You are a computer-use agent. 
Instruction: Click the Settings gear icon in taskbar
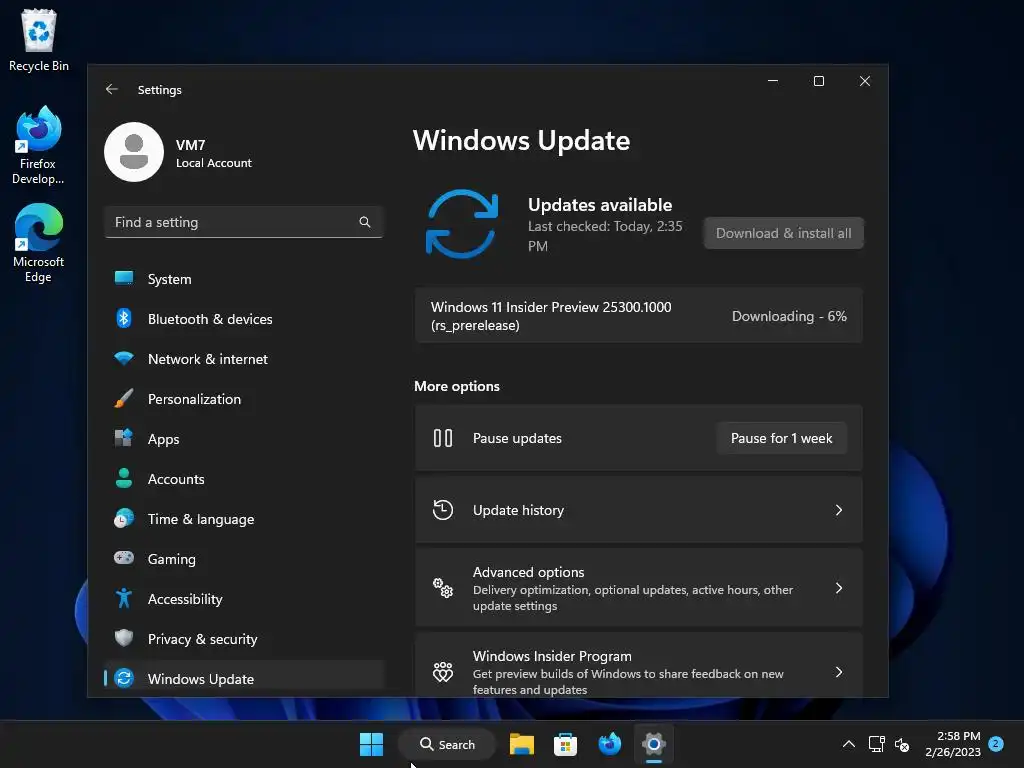pyautogui.click(x=653, y=744)
